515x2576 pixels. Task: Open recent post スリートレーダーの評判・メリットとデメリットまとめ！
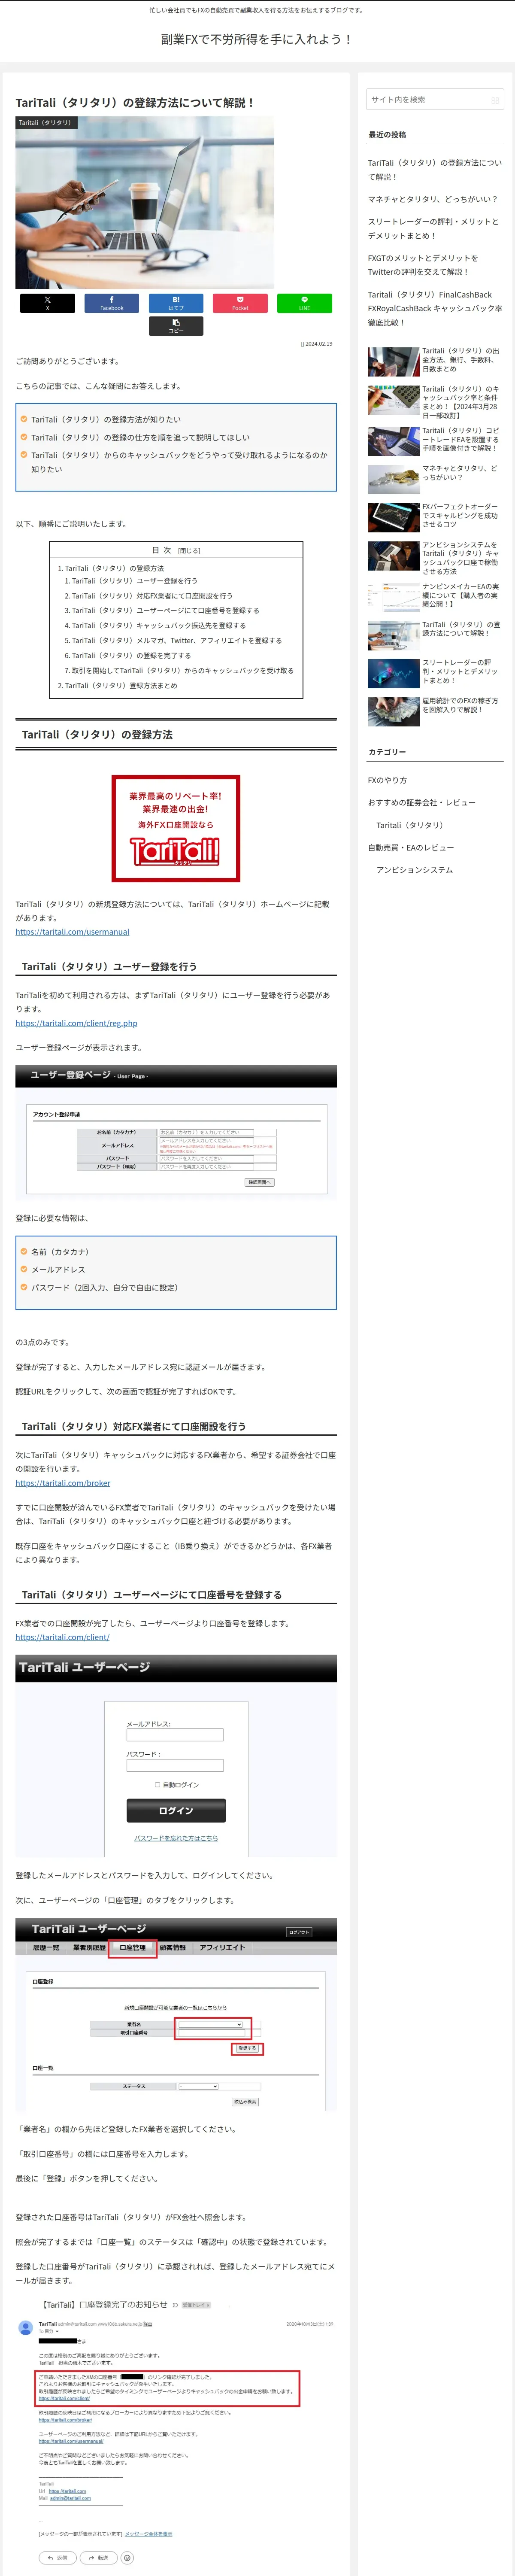(433, 228)
